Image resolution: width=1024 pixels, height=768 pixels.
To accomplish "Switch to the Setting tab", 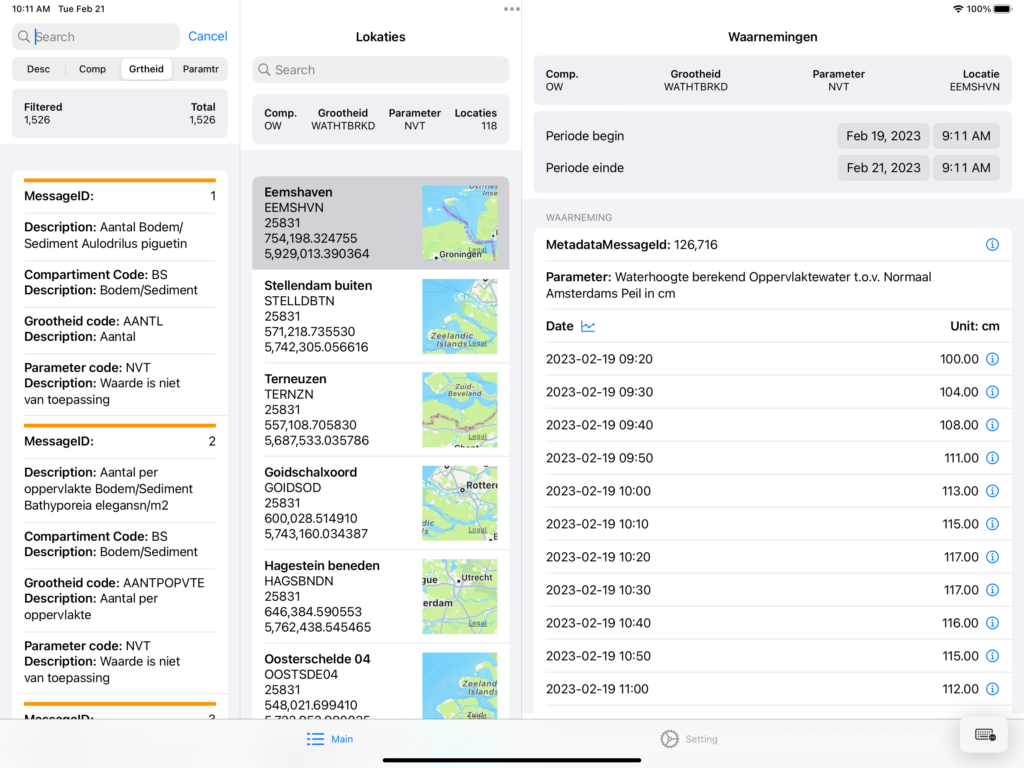I will coord(689,739).
